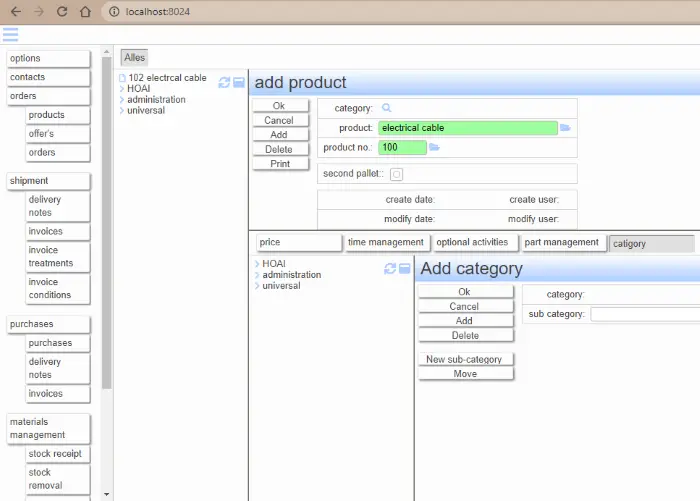Open the orders sub-item under products

58,152
